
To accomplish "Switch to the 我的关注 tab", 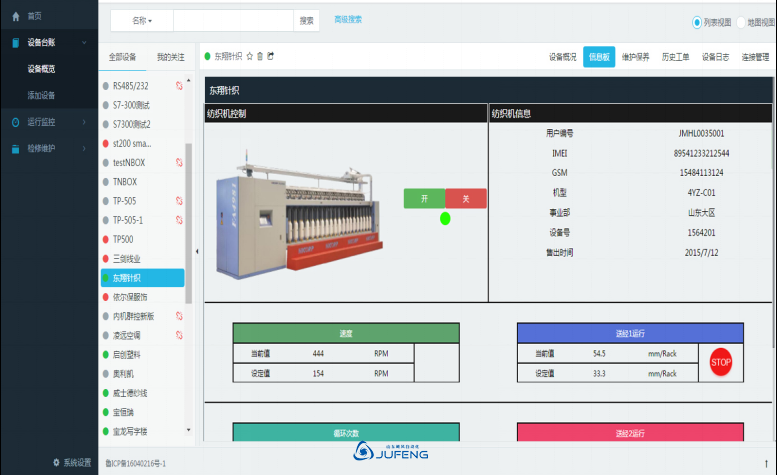I will click(x=170, y=57).
